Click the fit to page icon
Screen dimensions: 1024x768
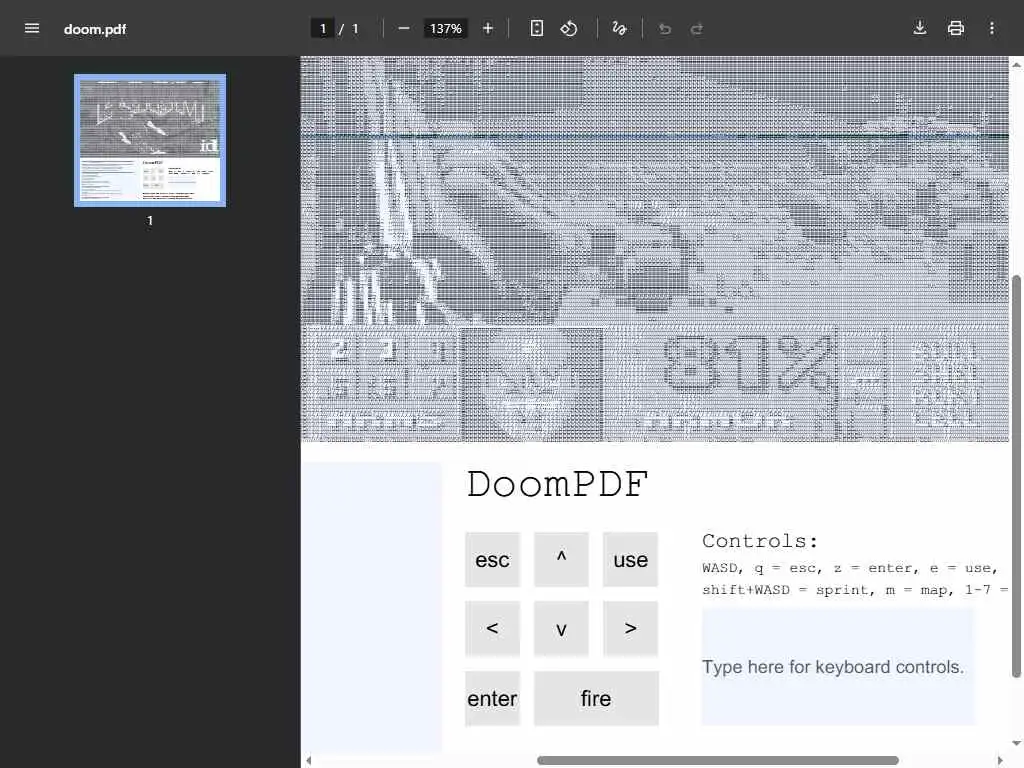tap(536, 28)
